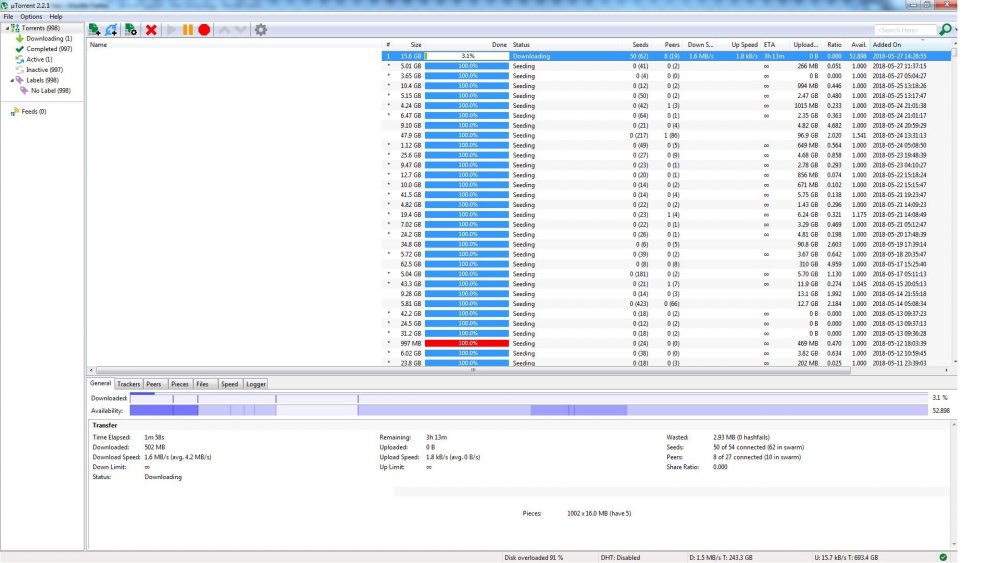Open the File menu
The height and width of the screenshot is (563, 1000).
pyautogui.click(x=8, y=17)
